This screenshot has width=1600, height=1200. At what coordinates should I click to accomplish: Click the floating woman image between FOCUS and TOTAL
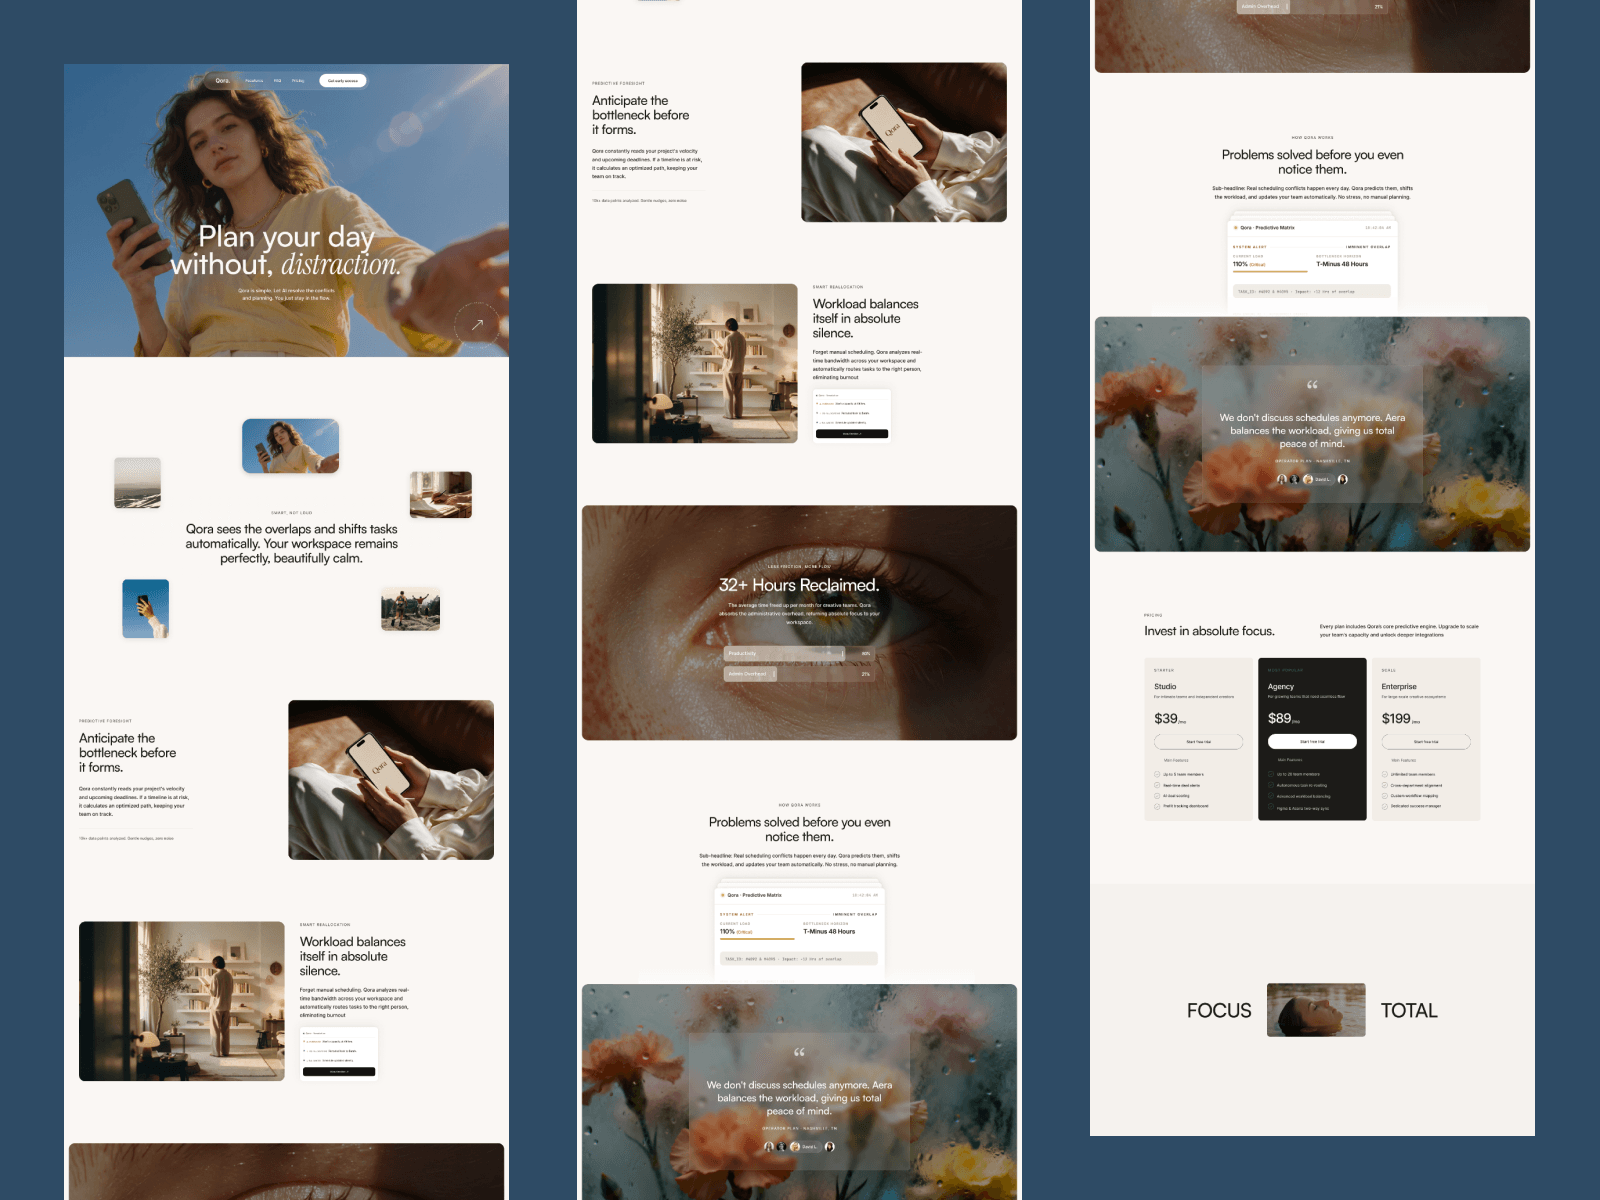[x=1316, y=1010]
